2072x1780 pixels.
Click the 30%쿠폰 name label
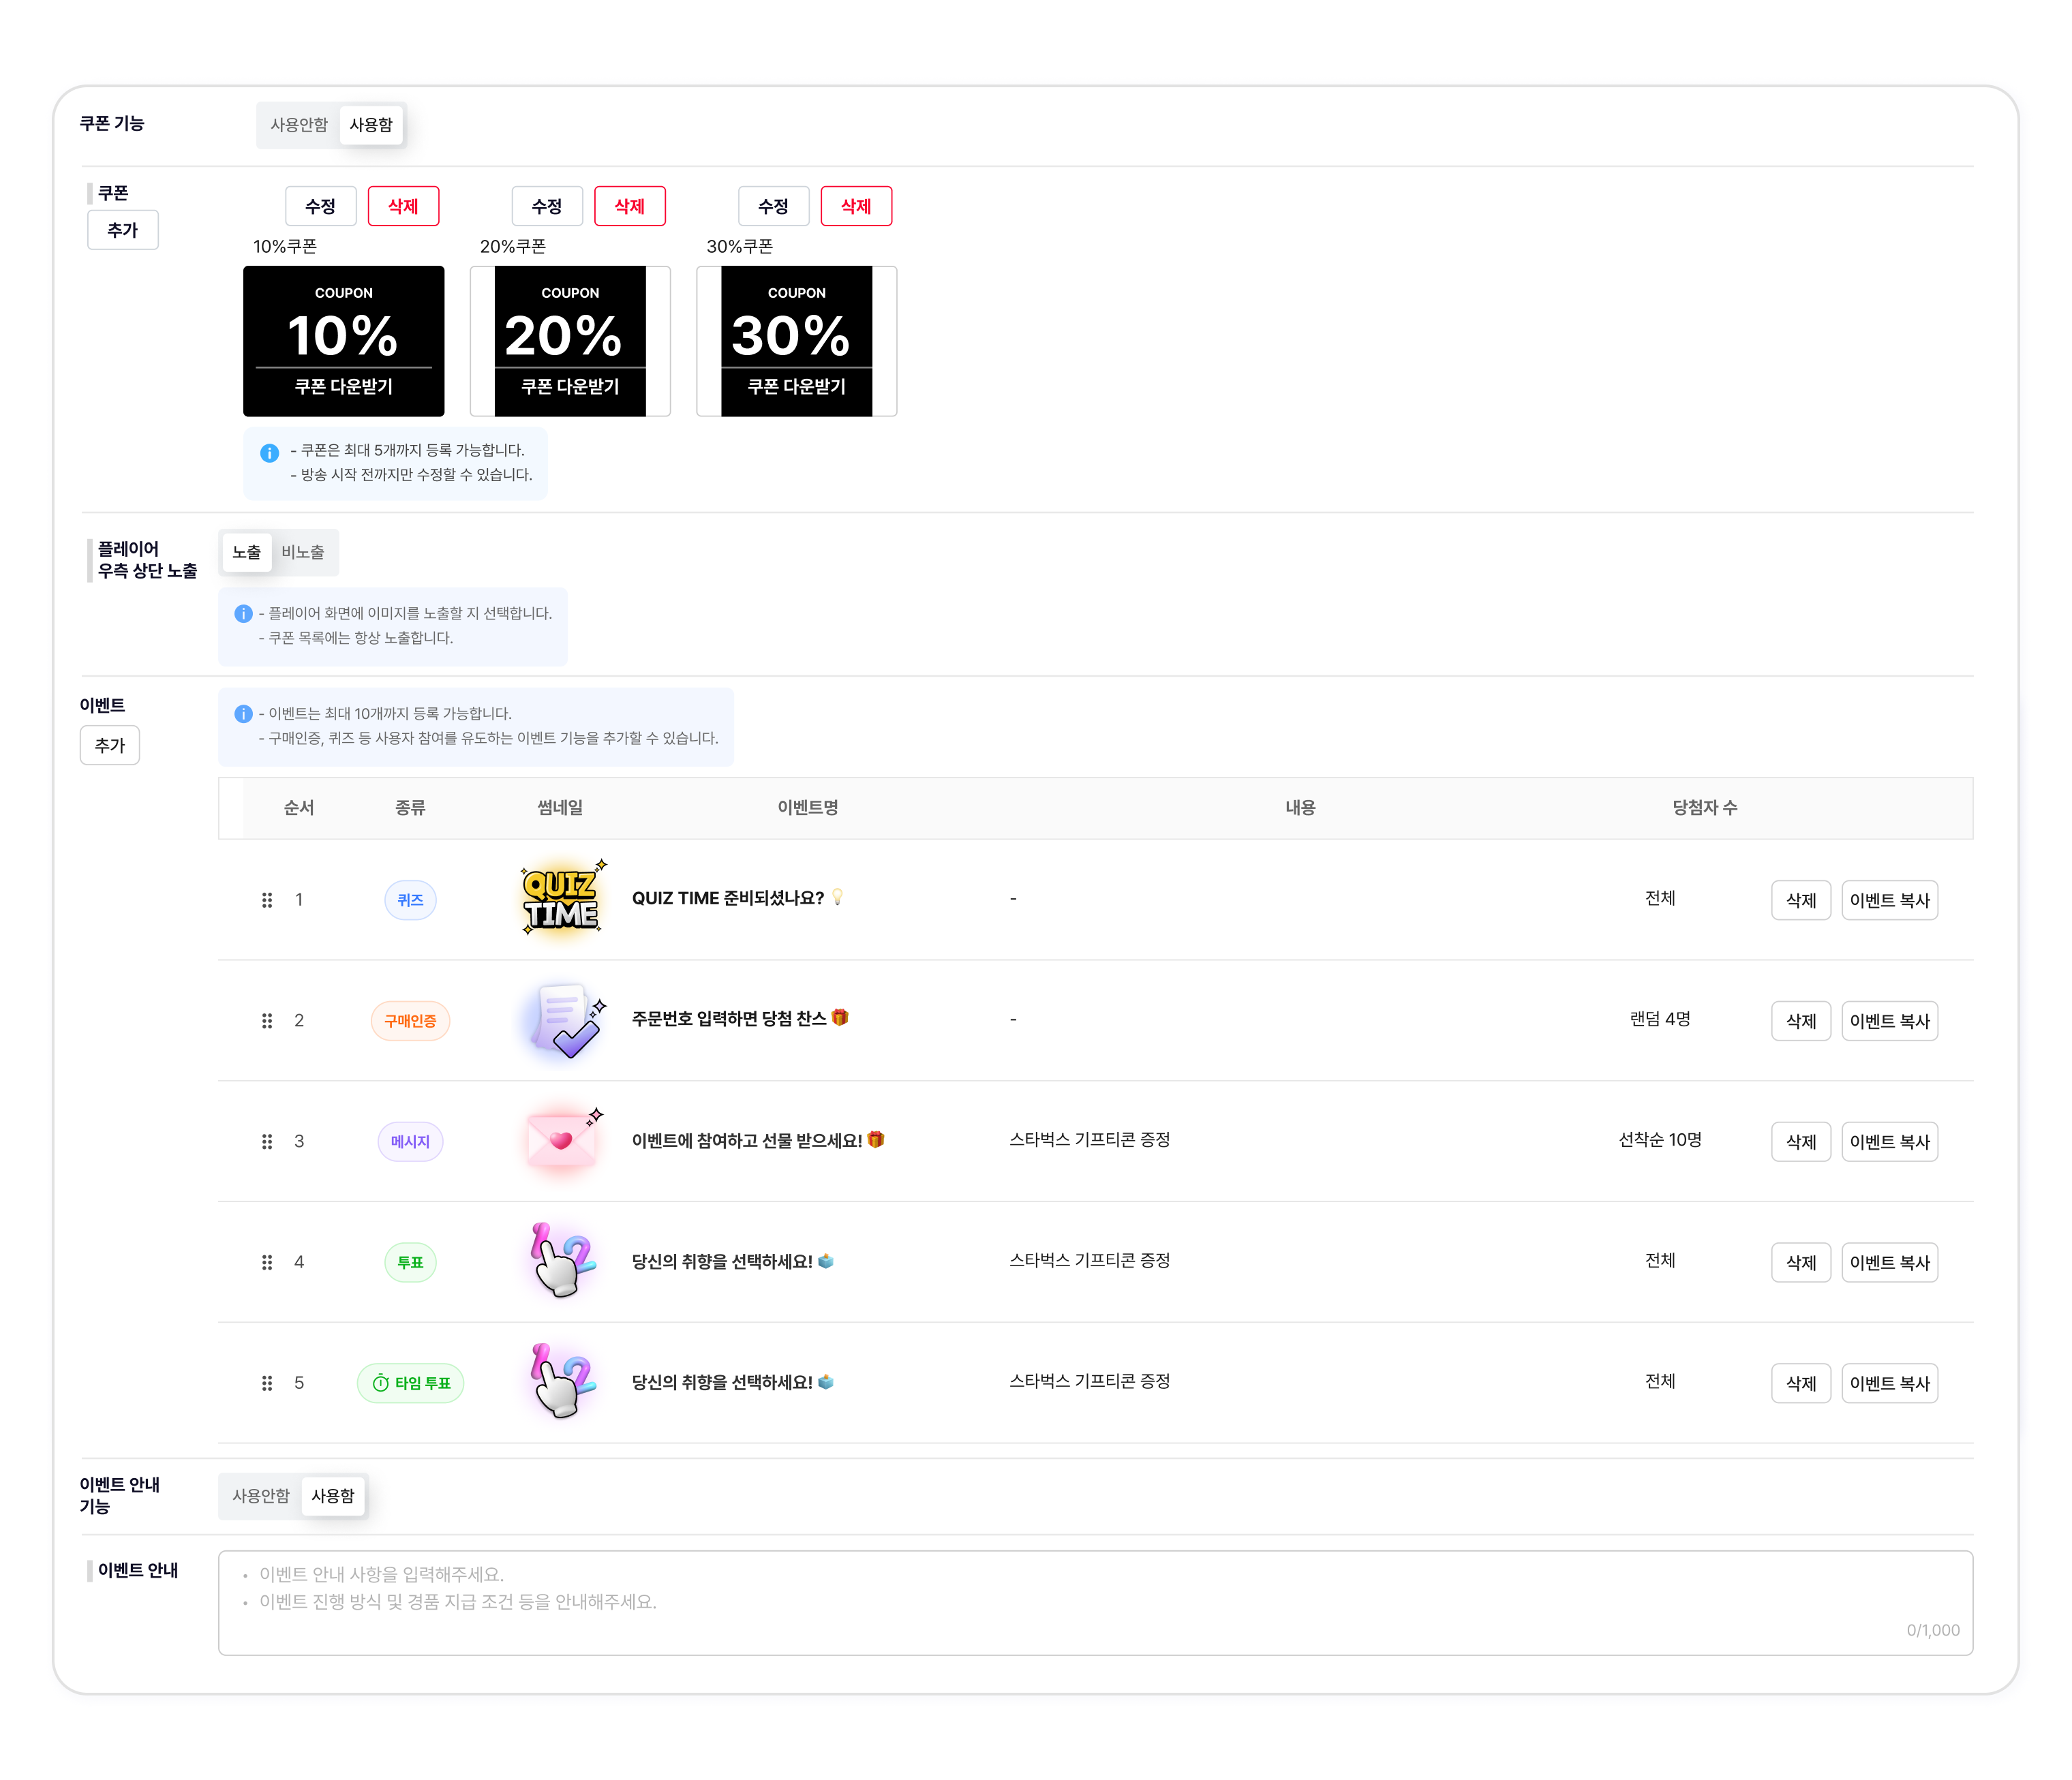coord(740,247)
